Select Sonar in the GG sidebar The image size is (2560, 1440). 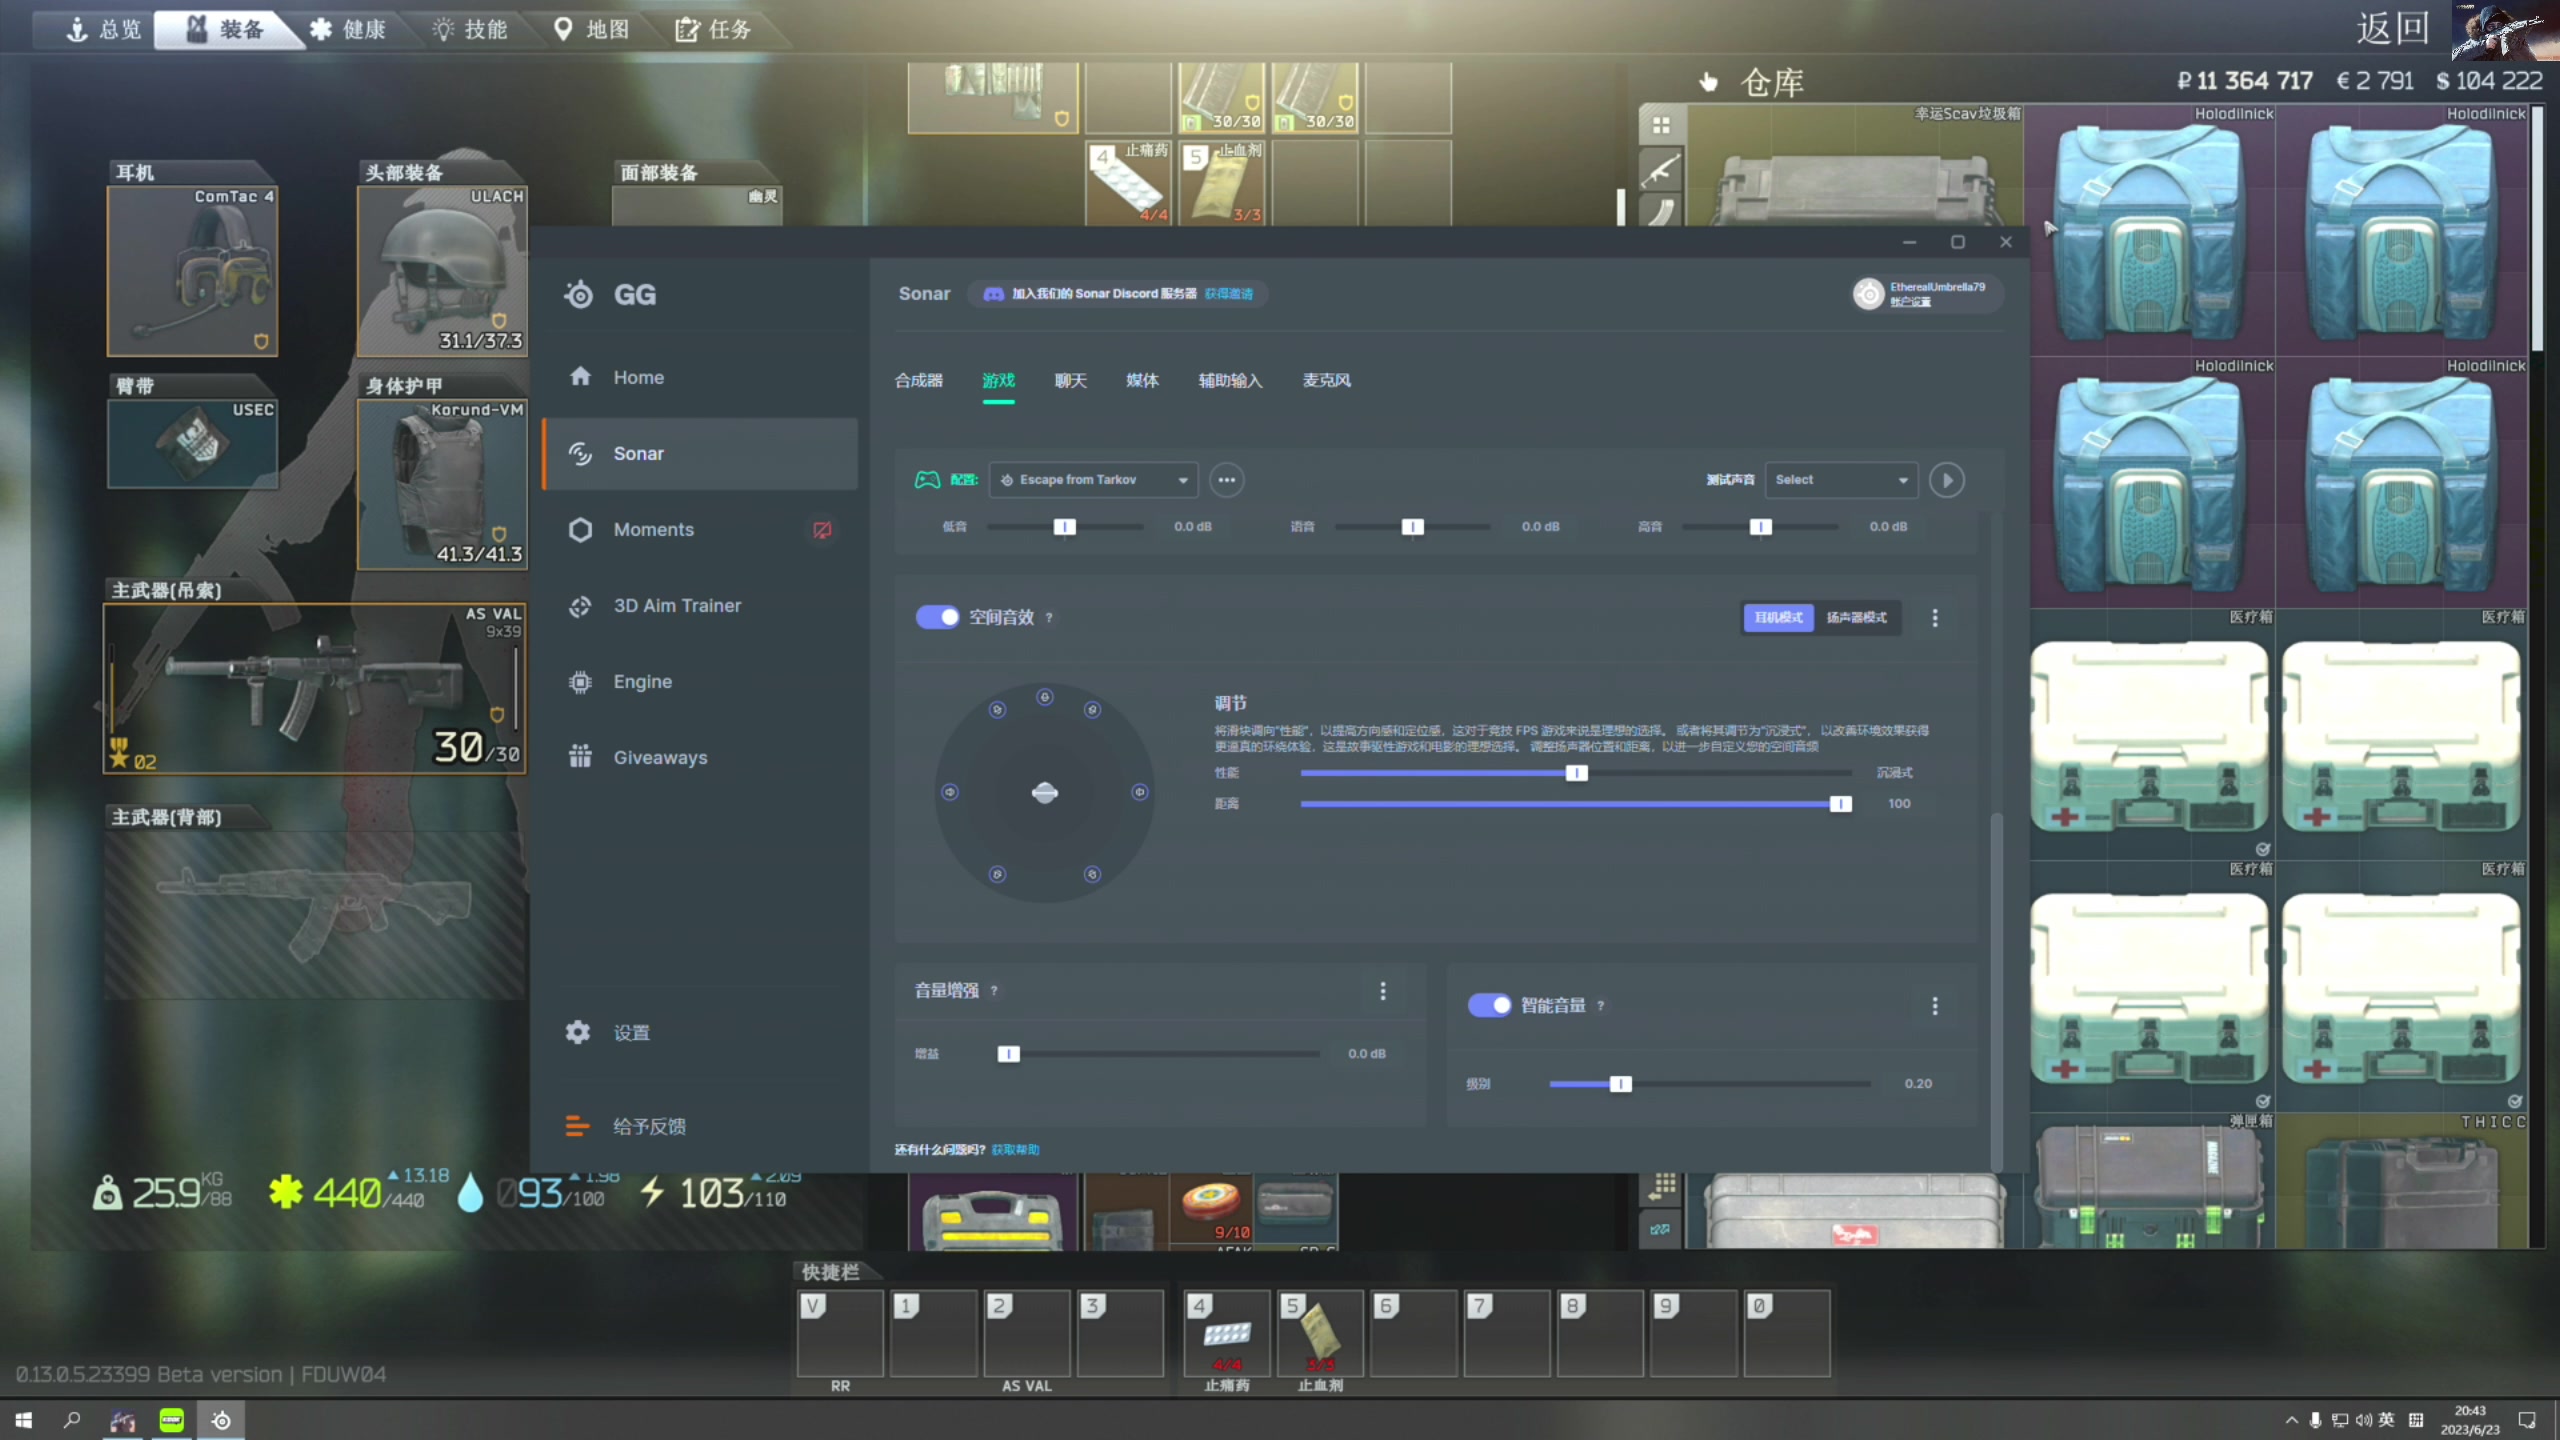700,453
